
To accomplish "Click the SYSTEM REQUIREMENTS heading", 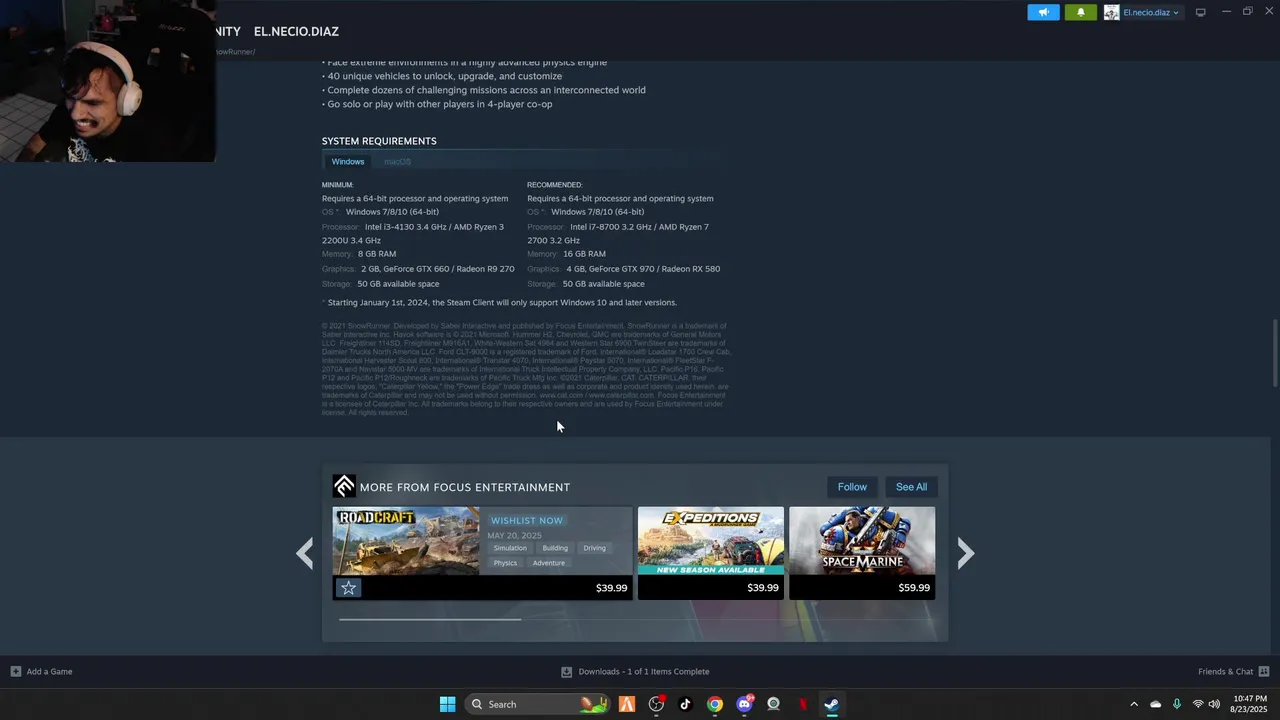I will coord(379,141).
